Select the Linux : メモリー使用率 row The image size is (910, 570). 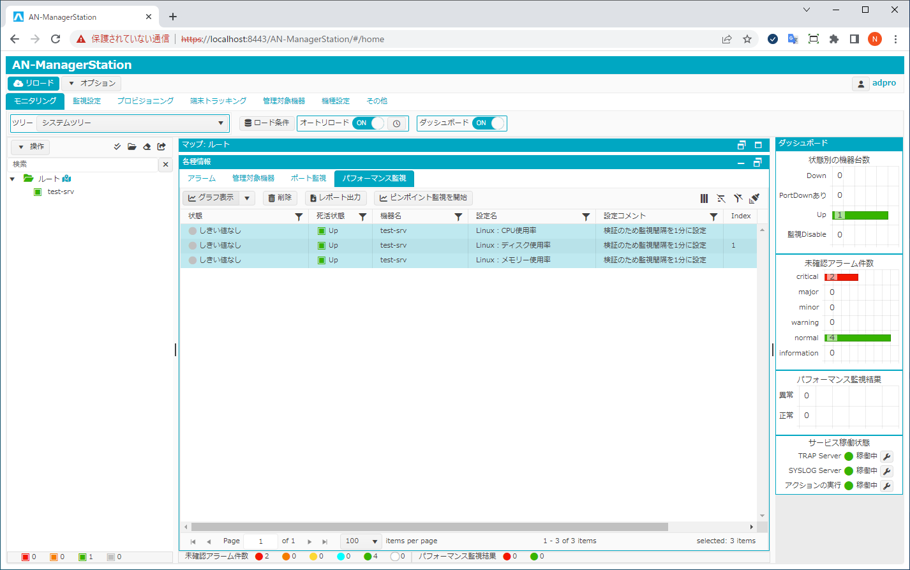468,260
